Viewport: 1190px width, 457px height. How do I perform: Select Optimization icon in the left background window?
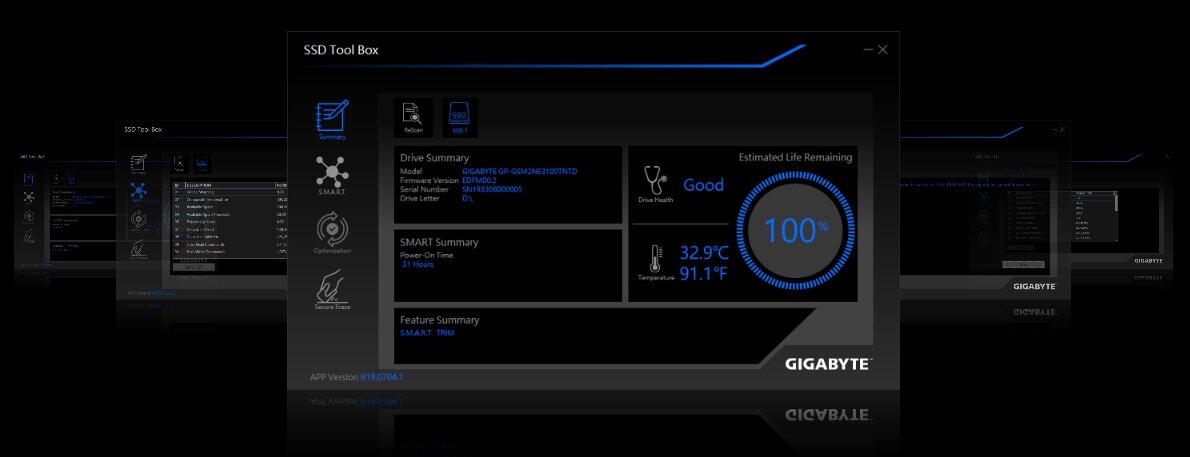click(x=138, y=220)
